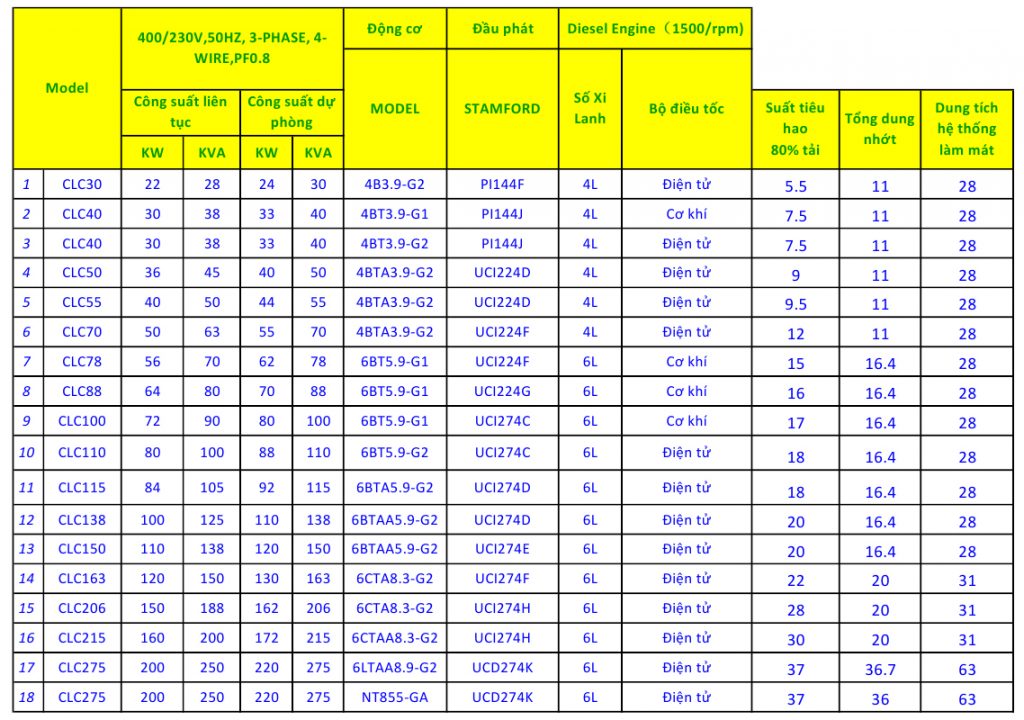The image size is (1024, 720).
Task: Click the CLC163 model cell
Action: pyautogui.click(x=81, y=578)
